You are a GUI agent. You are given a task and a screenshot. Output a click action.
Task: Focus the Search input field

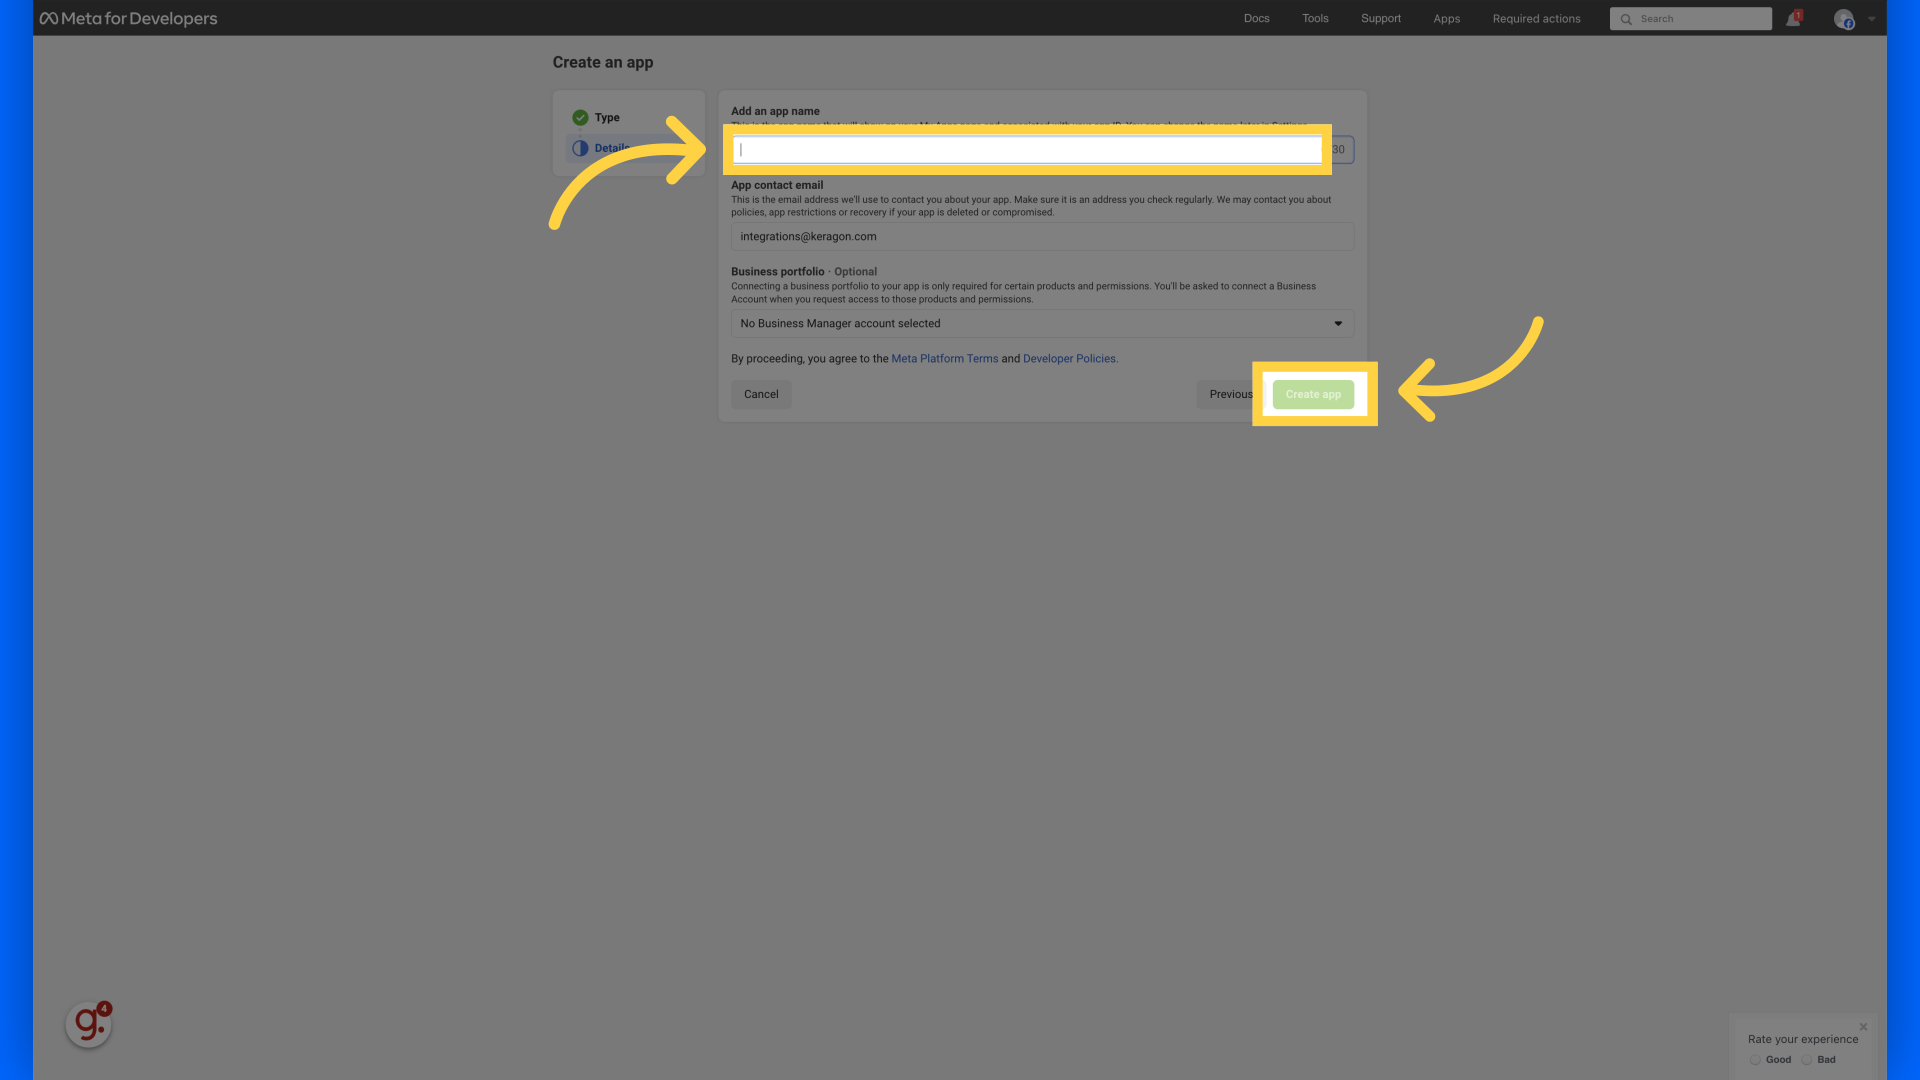tap(1691, 19)
